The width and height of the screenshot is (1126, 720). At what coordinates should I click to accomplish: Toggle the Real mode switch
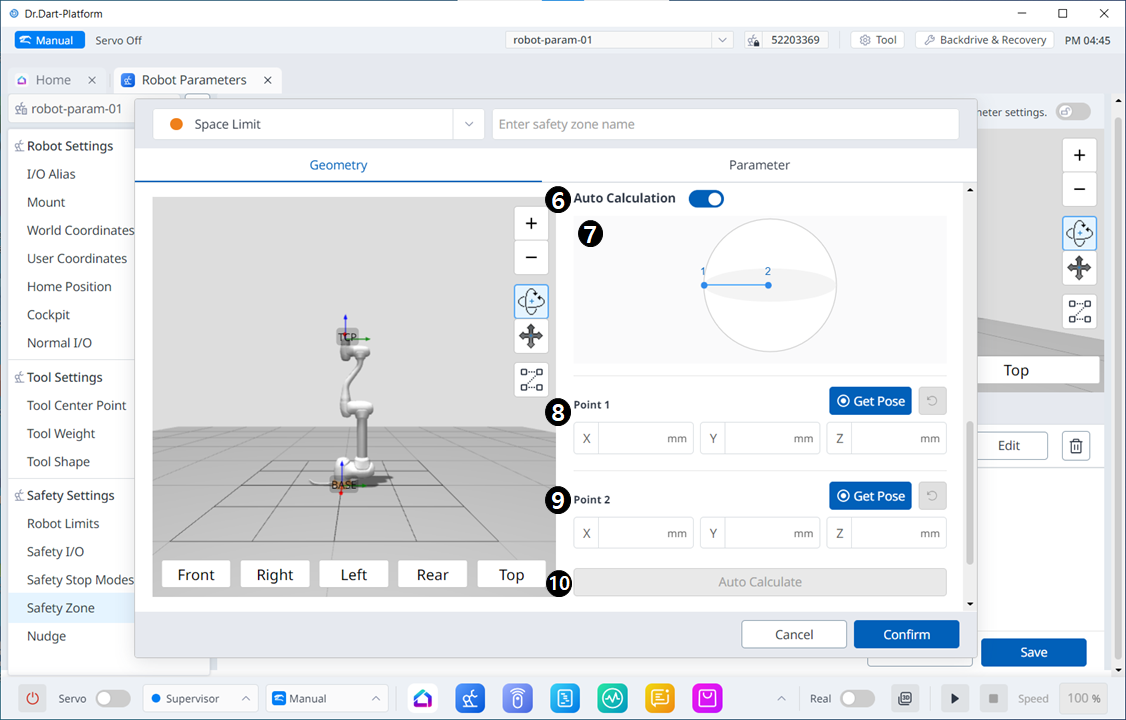pos(857,698)
